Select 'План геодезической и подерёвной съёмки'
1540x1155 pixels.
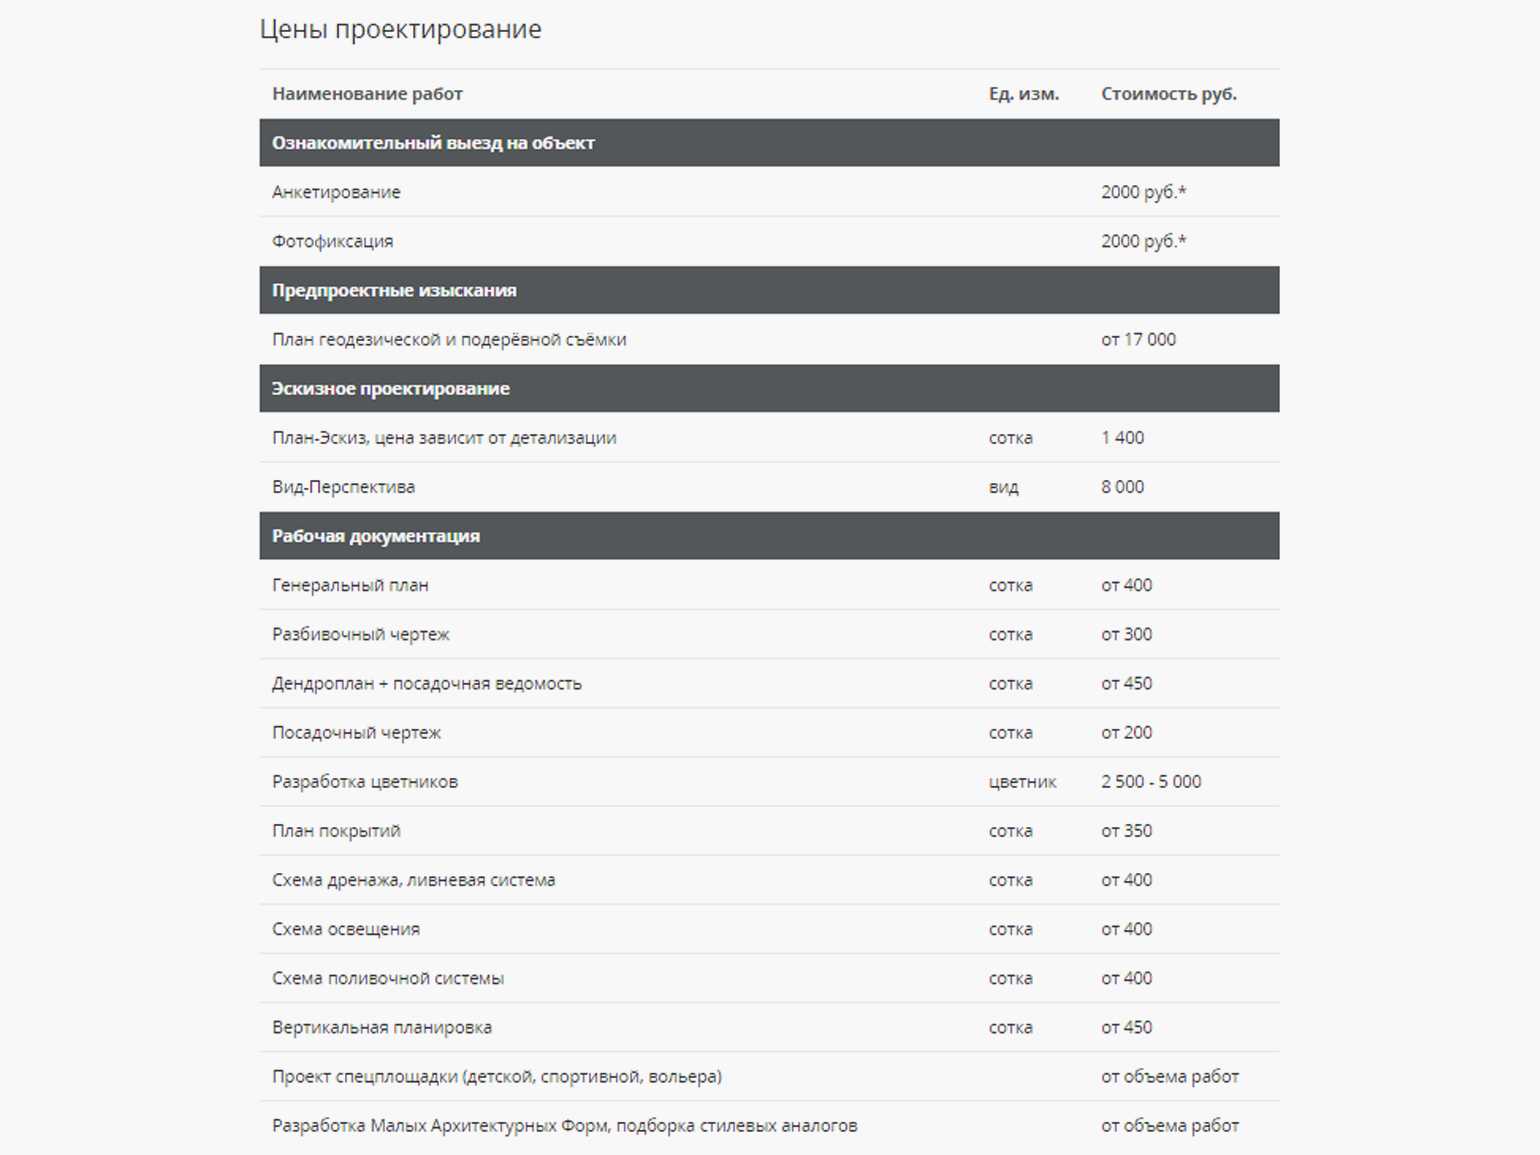pos(449,340)
